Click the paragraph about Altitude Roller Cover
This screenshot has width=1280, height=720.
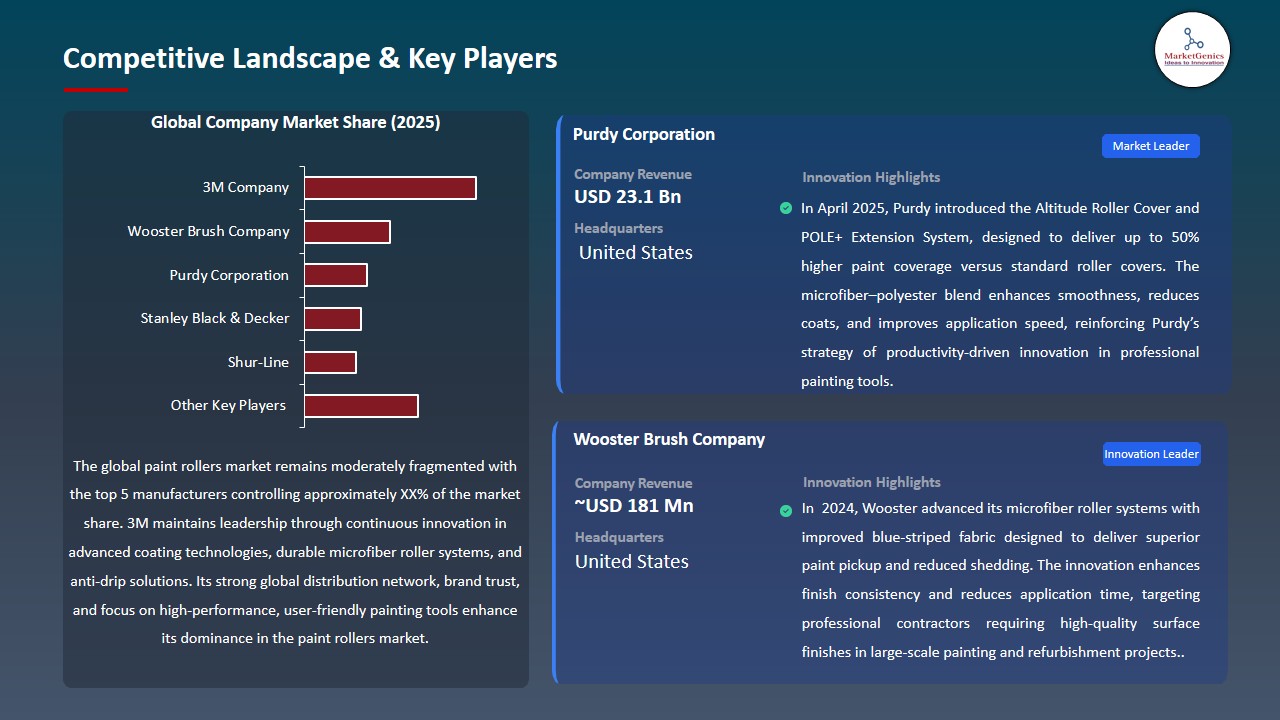tap(1000, 295)
